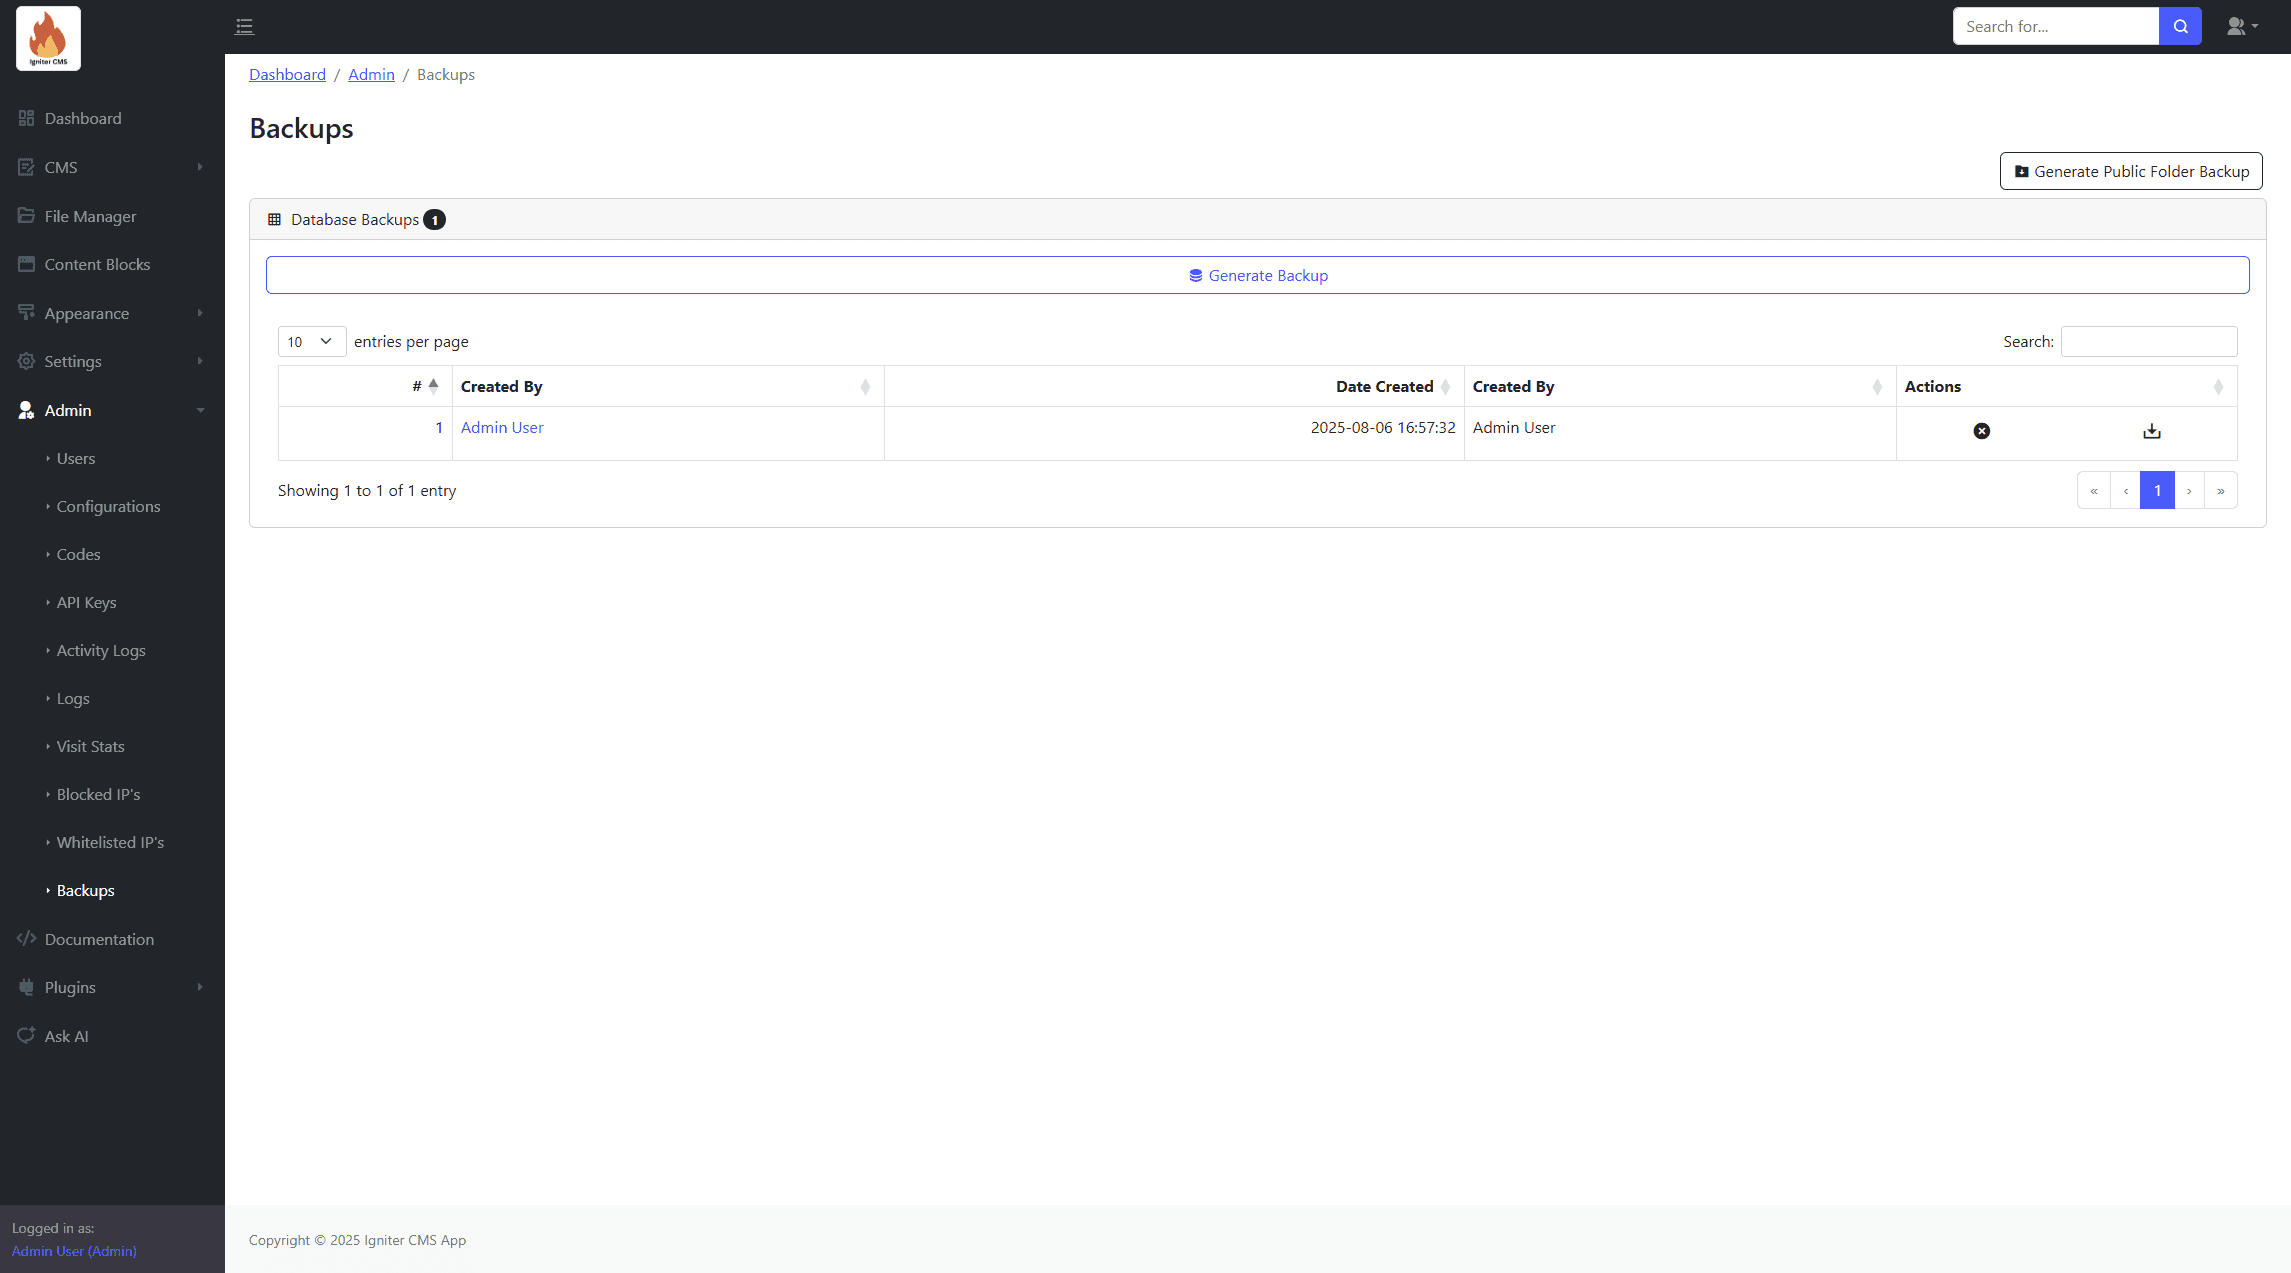Open File Manager from the sidebar

(90, 216)
